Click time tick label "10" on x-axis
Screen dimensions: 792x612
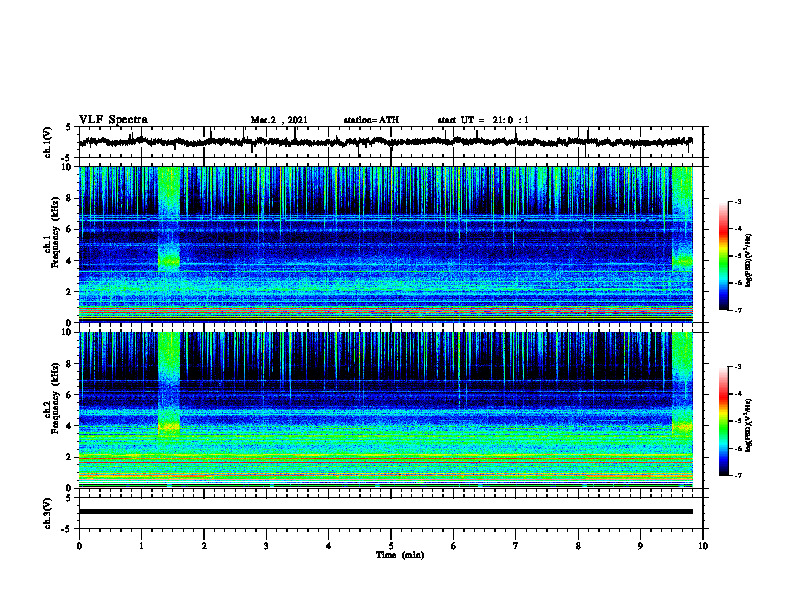(703, 546)
